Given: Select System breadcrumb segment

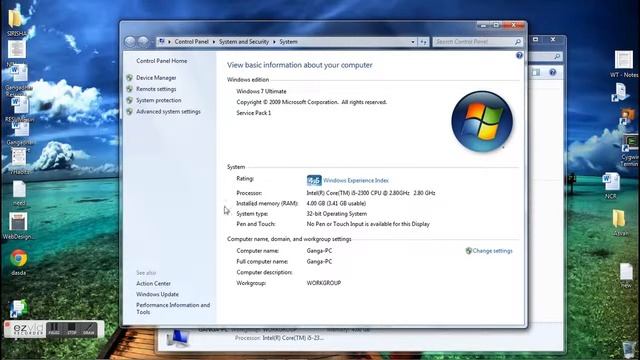Looking at the screenshot, I should [289, 42].
